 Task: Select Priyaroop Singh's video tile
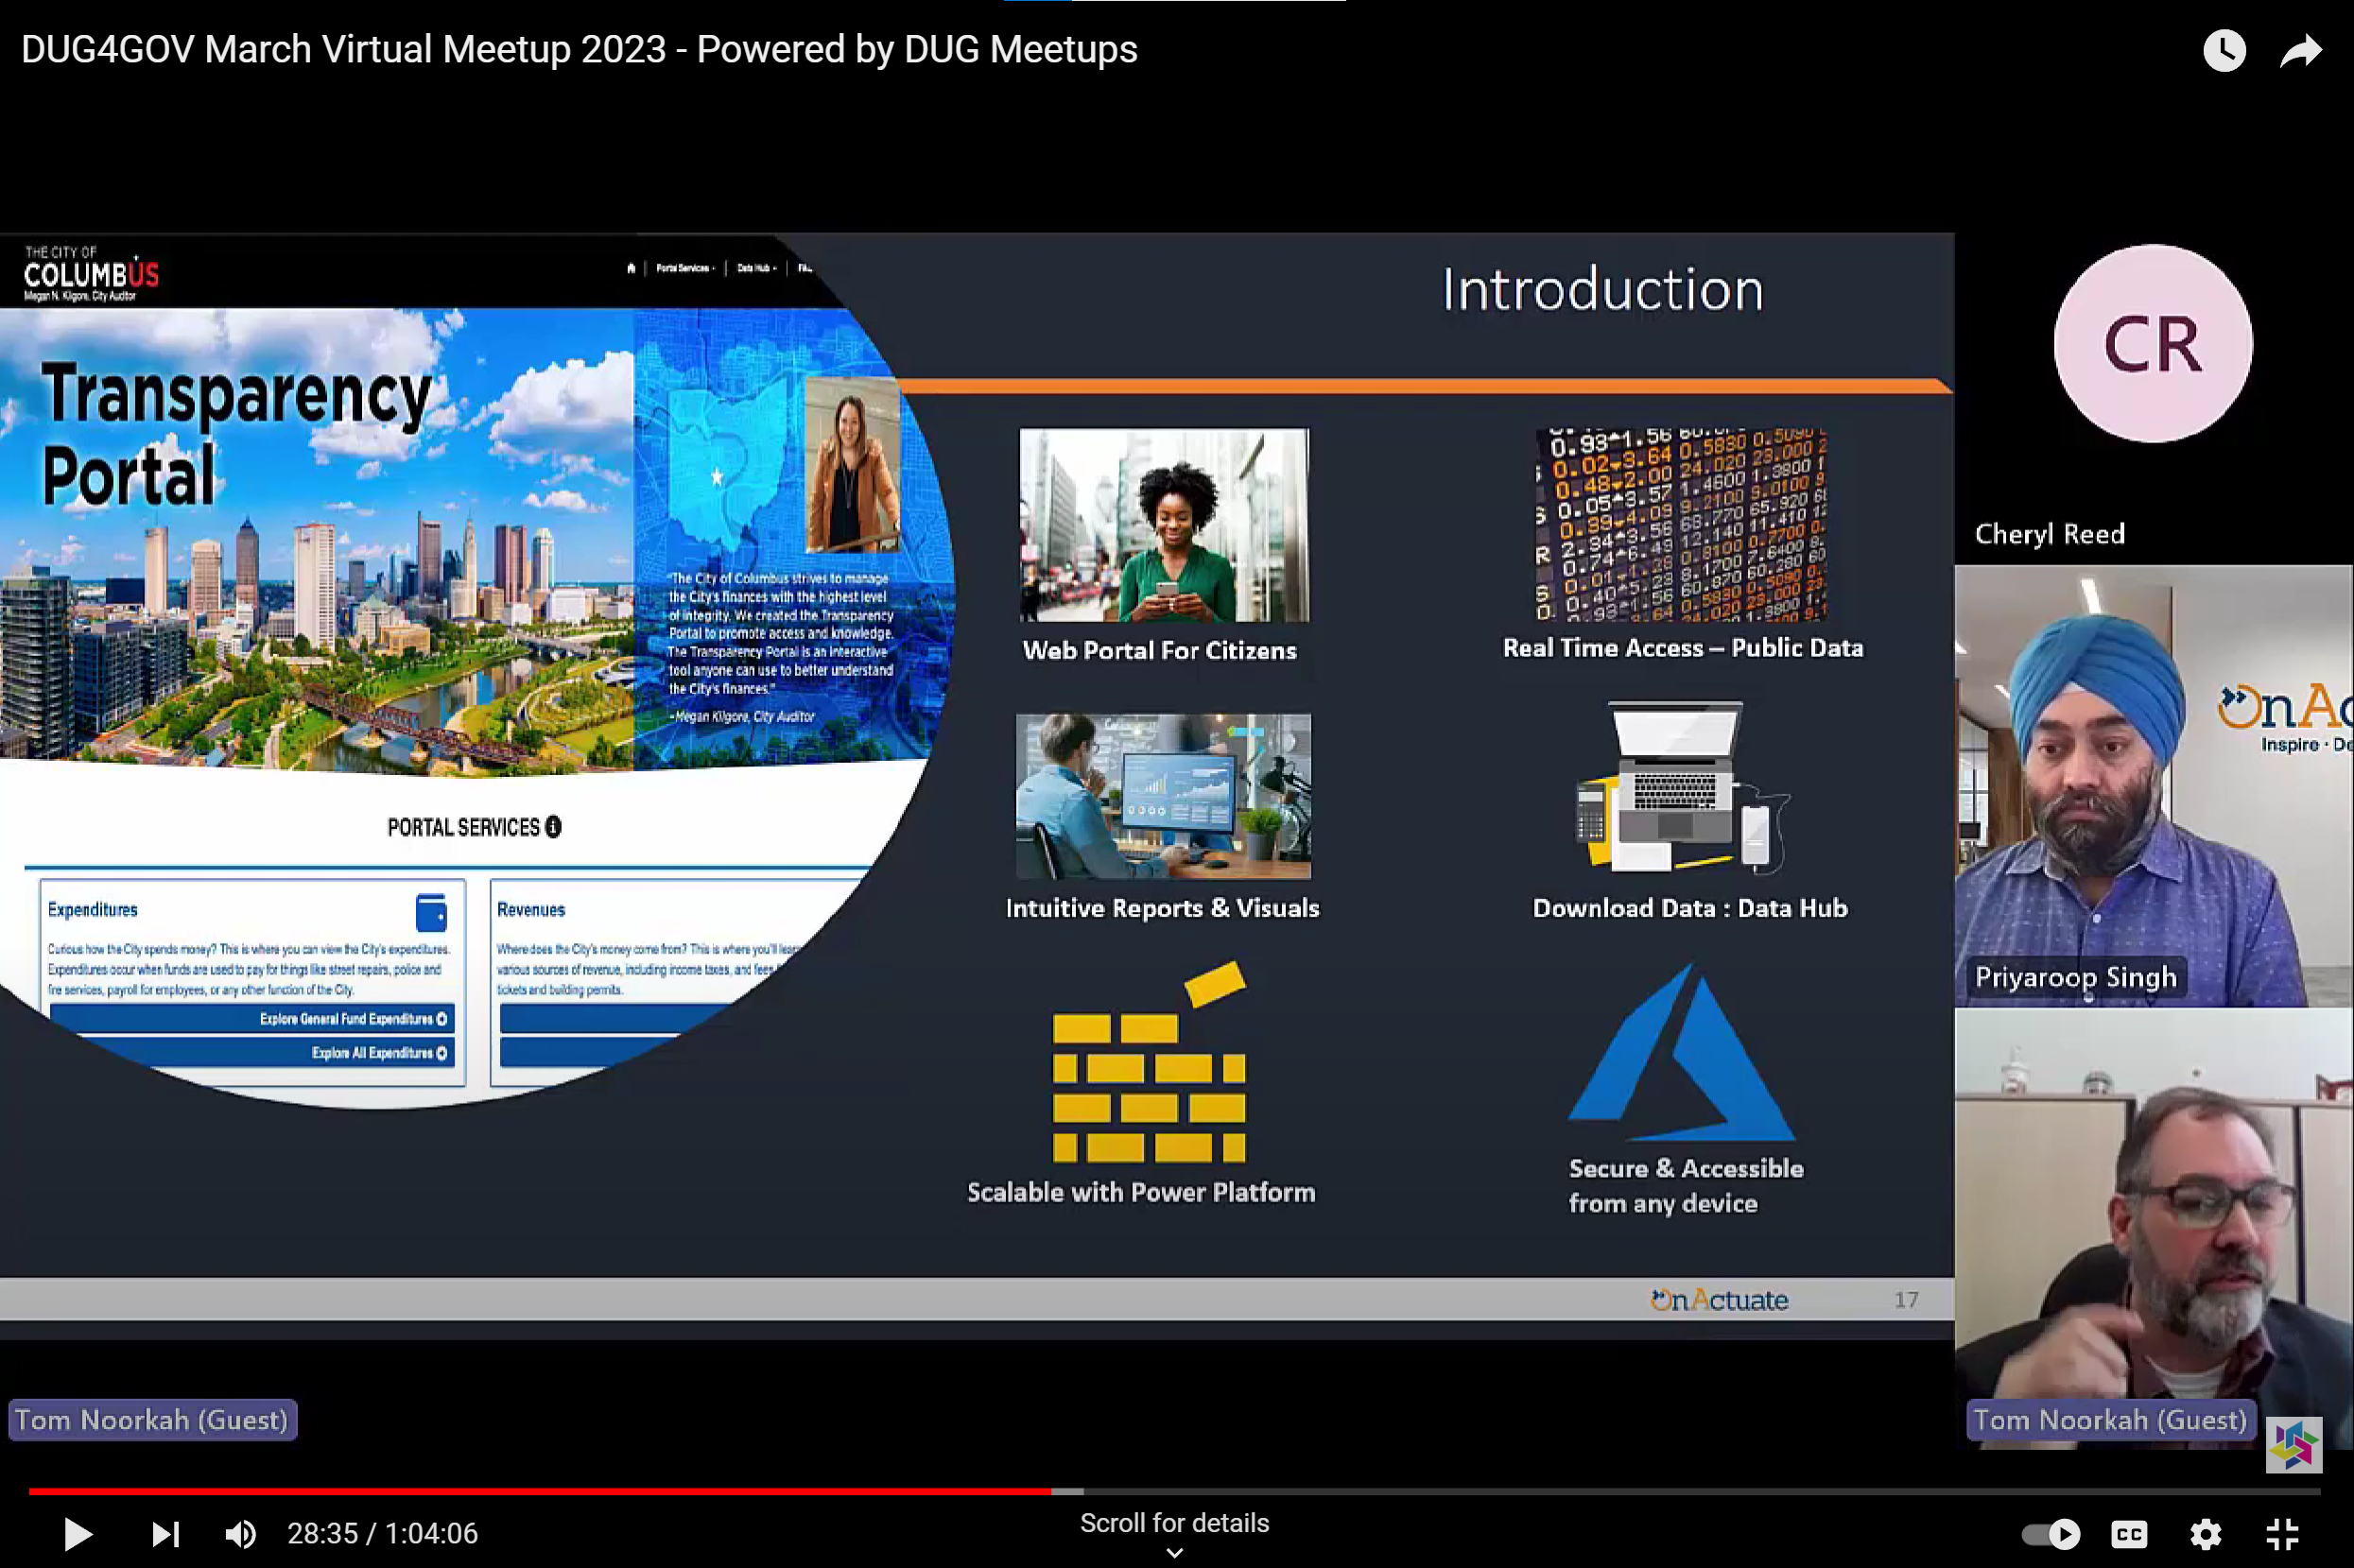[x=2153, y=786]
